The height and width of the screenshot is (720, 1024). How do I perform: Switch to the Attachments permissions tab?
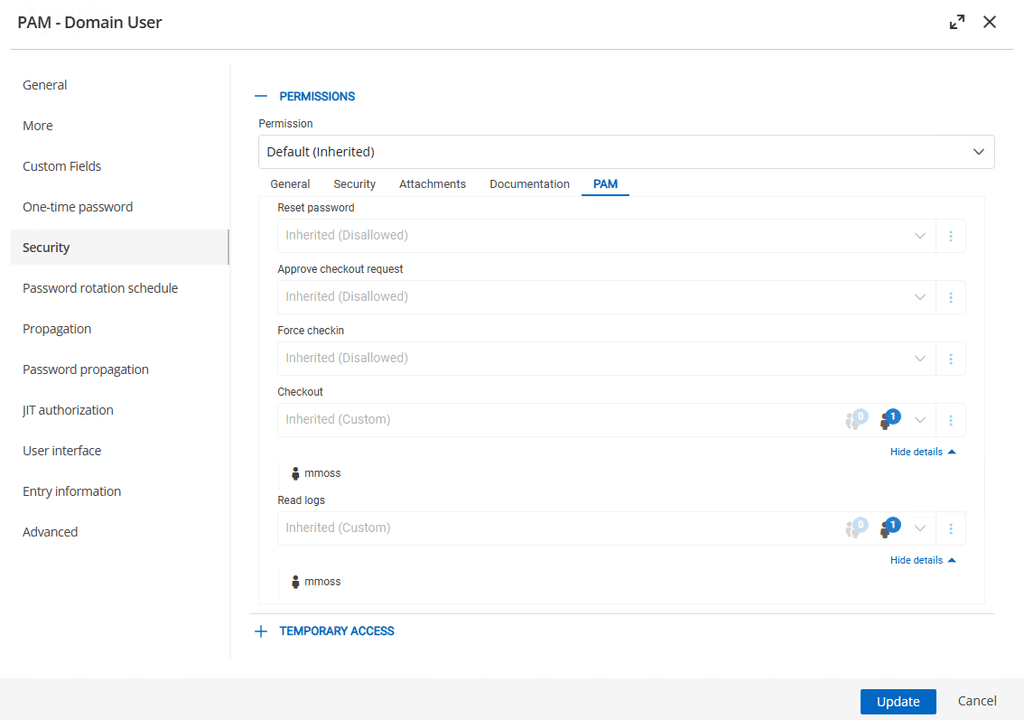[x=432, y=184]
